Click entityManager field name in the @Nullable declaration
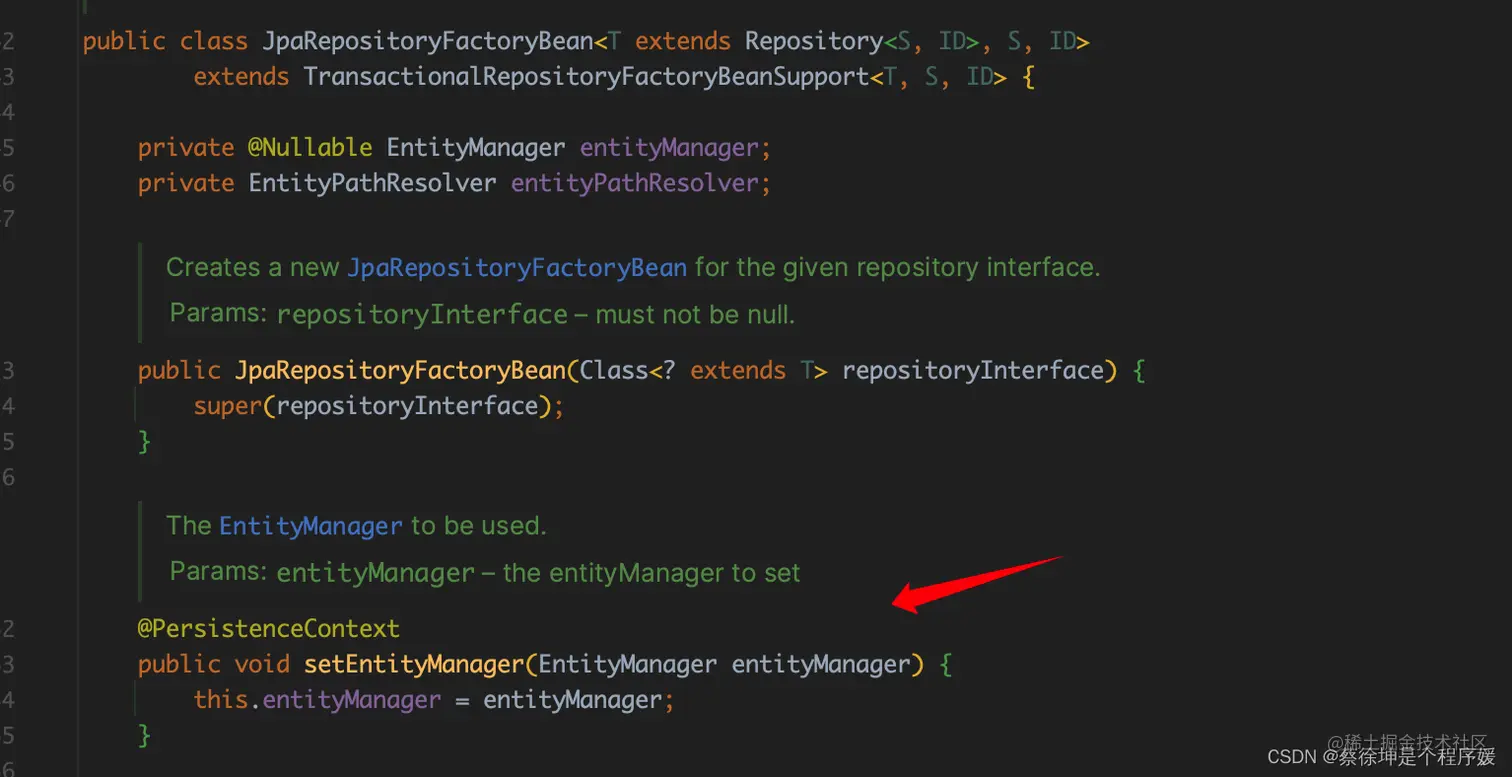Image resolution: width=1512 pixels, height=777 pixels. tap(670, 148)
